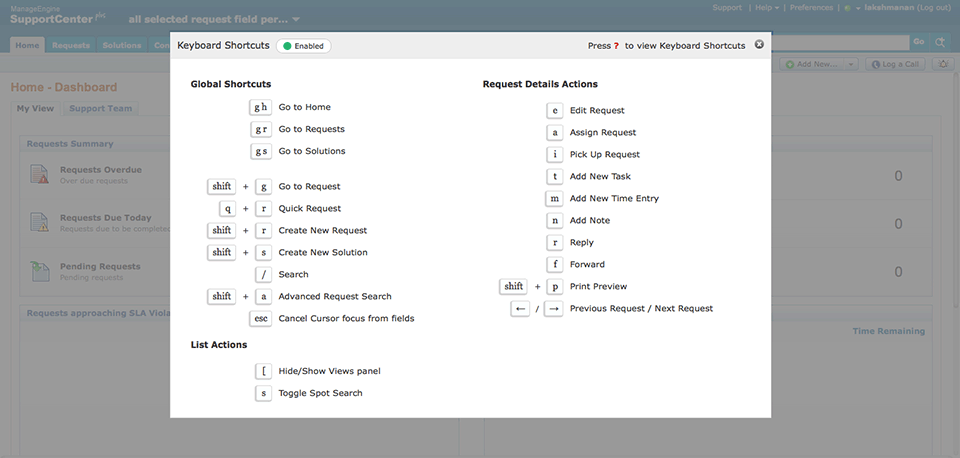Viewport: 960px width, 458px height.
Task: Click the Requests Overdue link
Action: coord(100,170)
